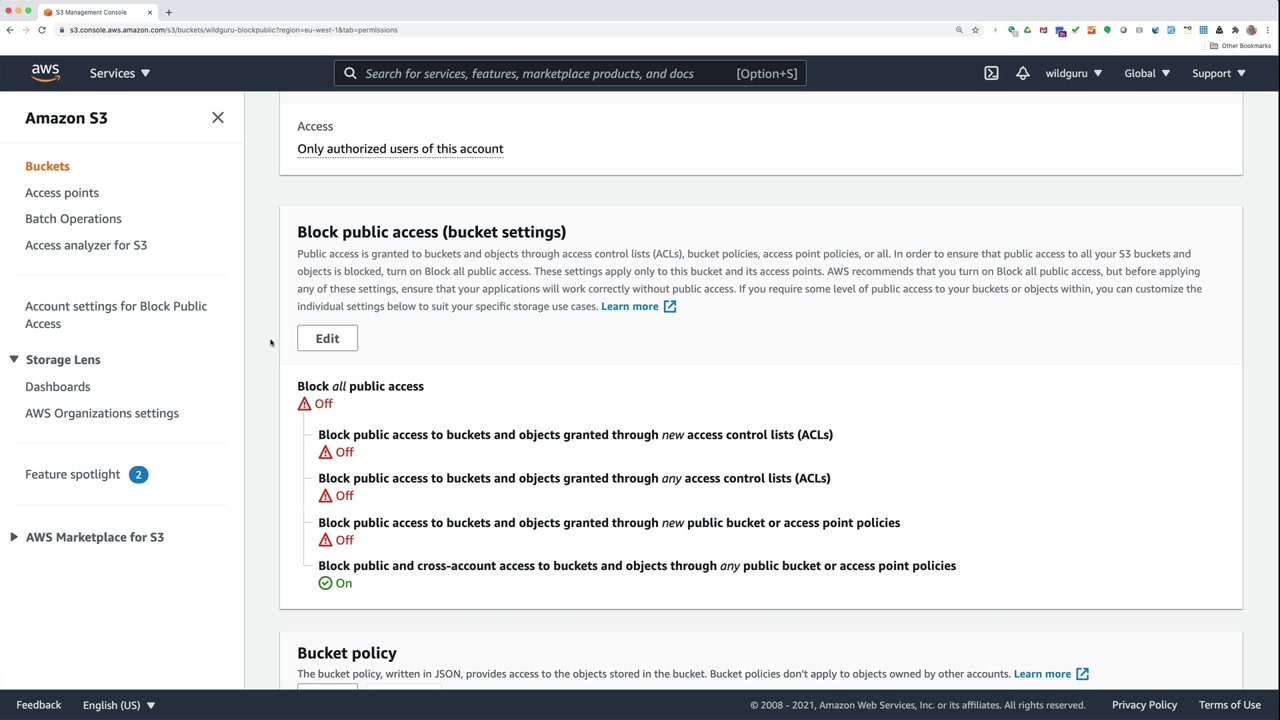Go back with the browser back arrow

click(10, 30)
